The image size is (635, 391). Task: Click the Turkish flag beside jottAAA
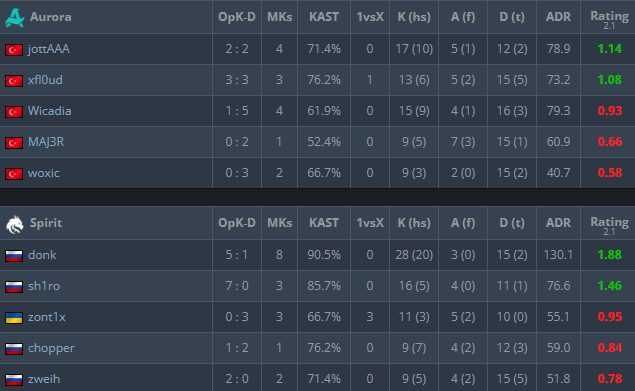(14, 50)
